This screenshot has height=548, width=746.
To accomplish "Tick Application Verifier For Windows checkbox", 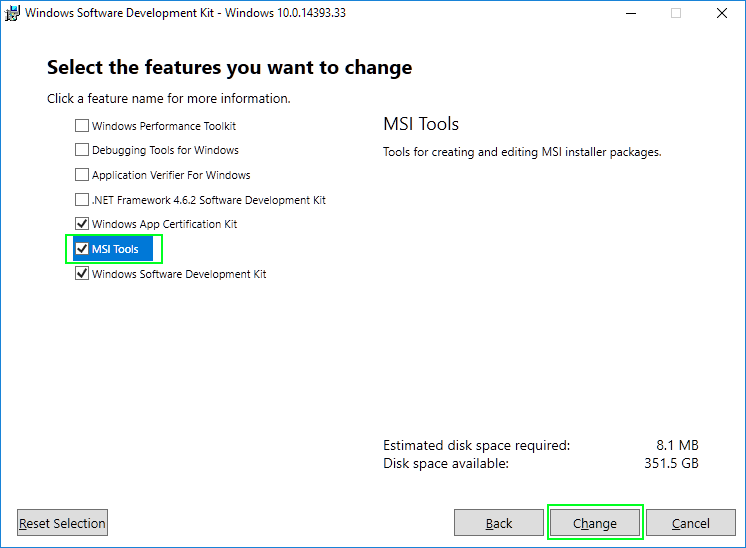I will [x=82, y=175].
